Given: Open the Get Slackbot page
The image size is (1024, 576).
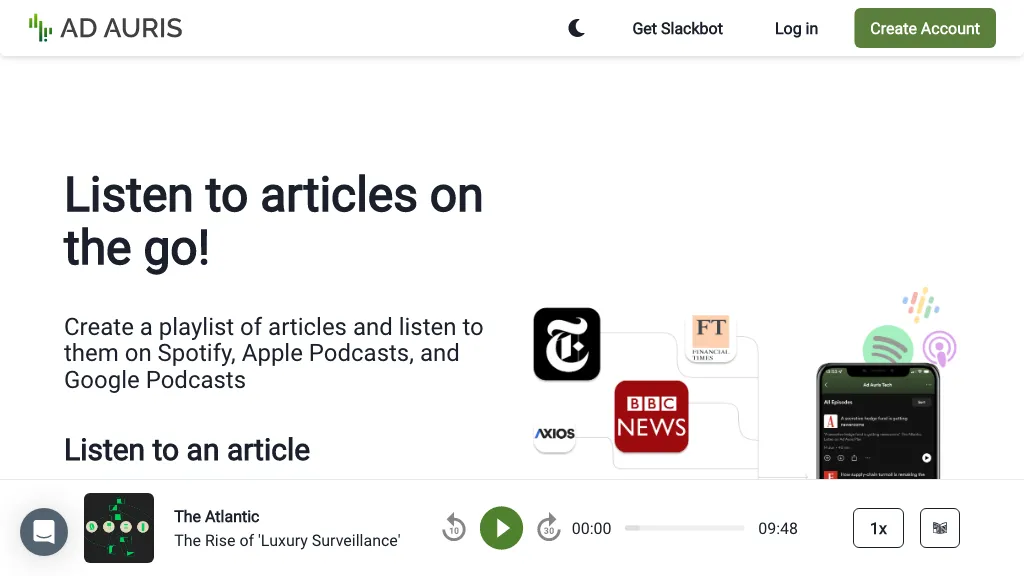Looking at the screenshot, I should click(677, 28).
